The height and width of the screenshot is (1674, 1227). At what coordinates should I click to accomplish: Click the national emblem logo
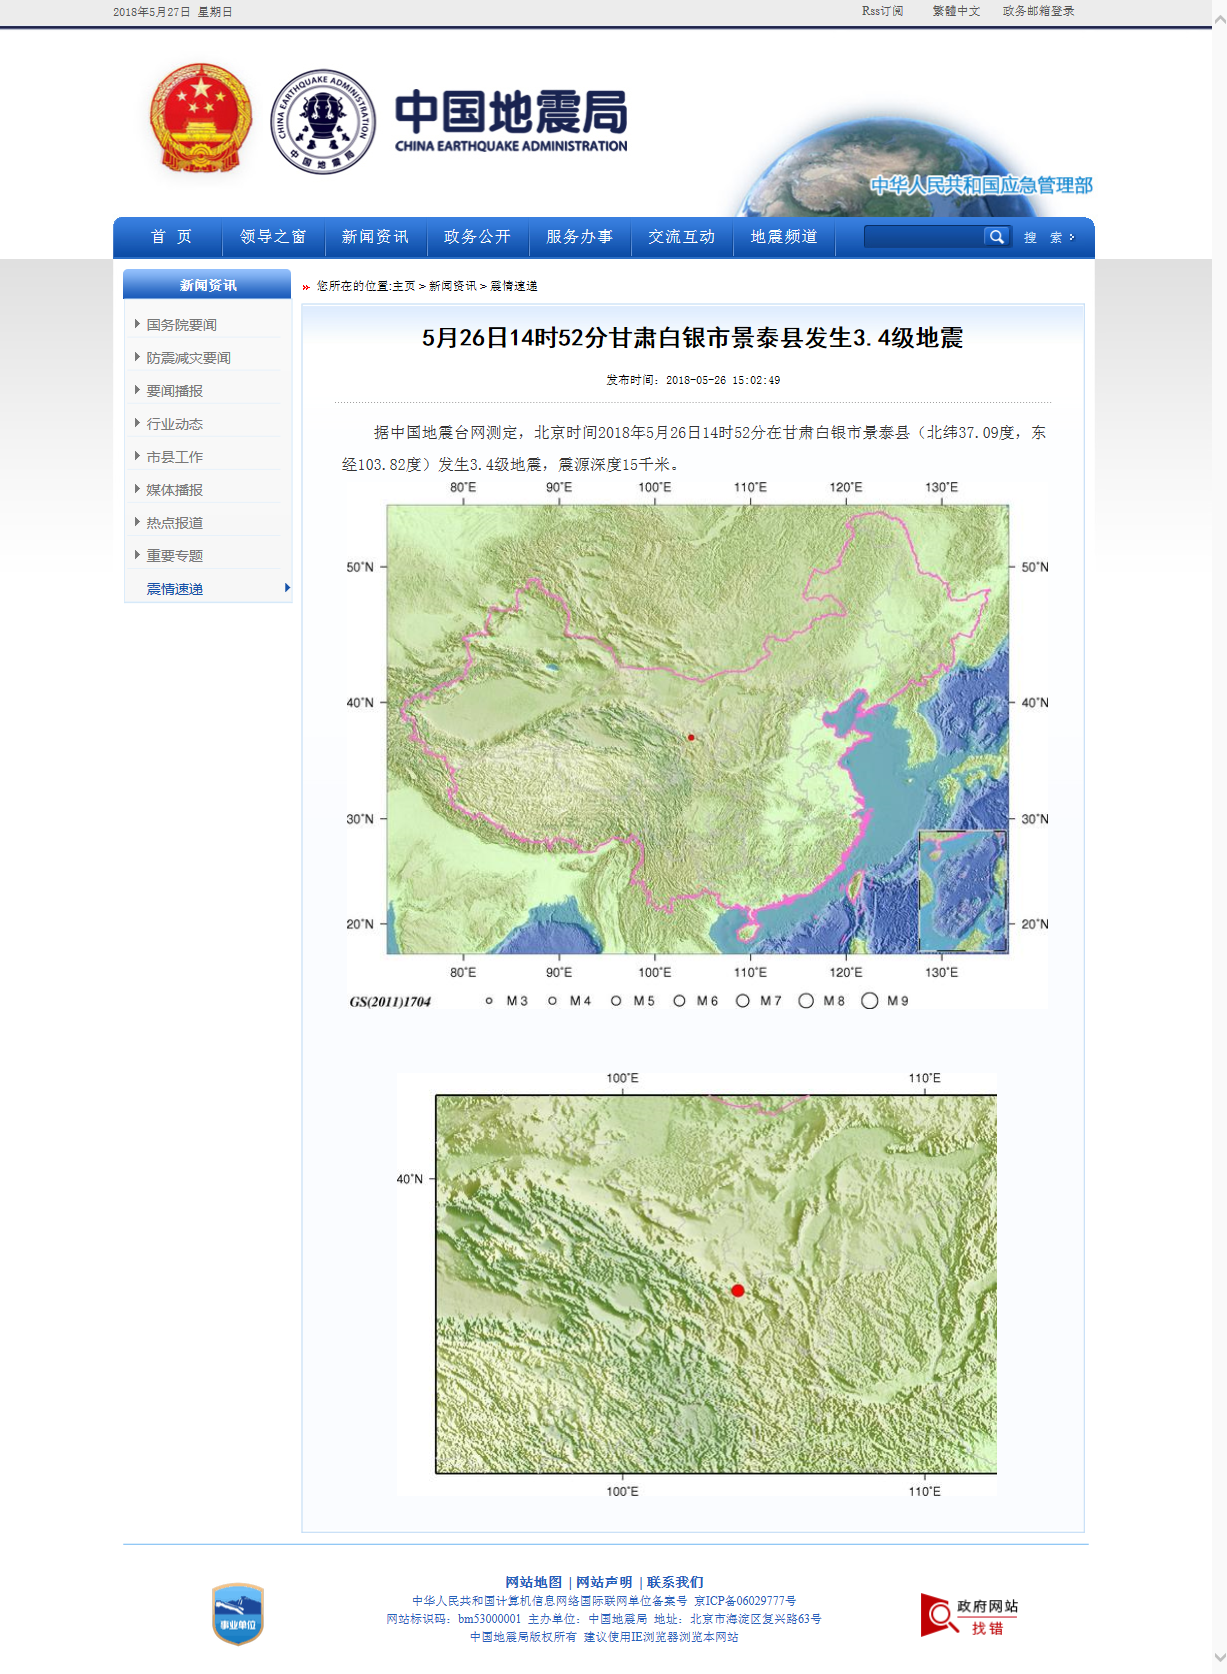point(200,119)
